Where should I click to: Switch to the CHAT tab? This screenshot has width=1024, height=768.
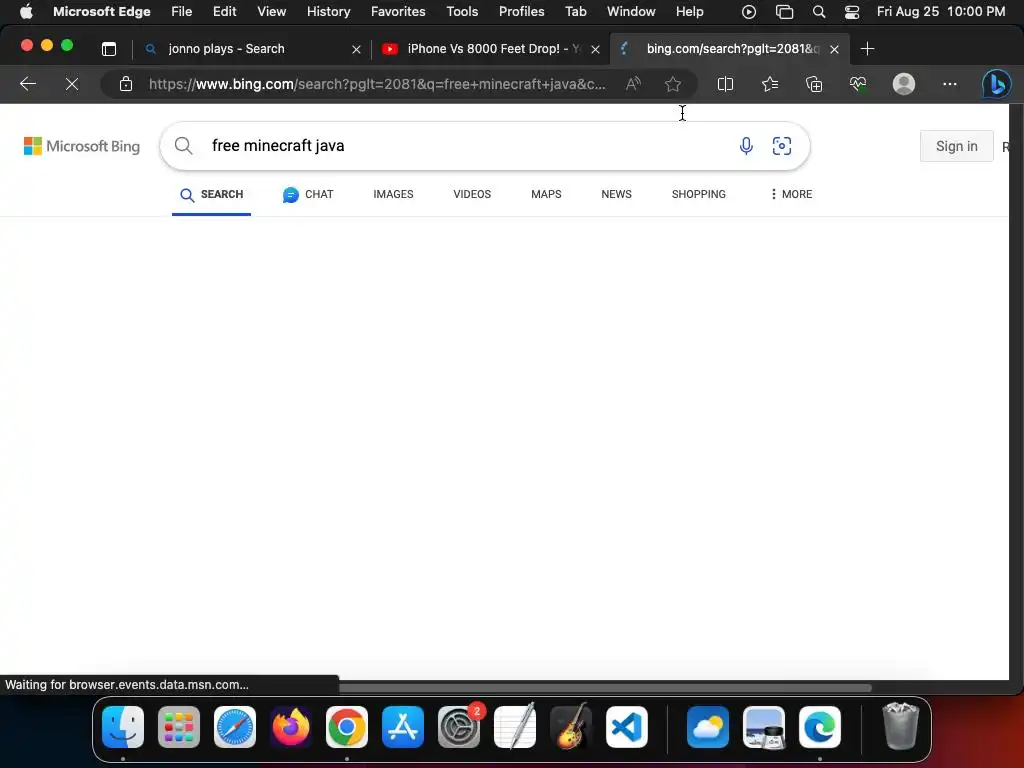[308, 195]
